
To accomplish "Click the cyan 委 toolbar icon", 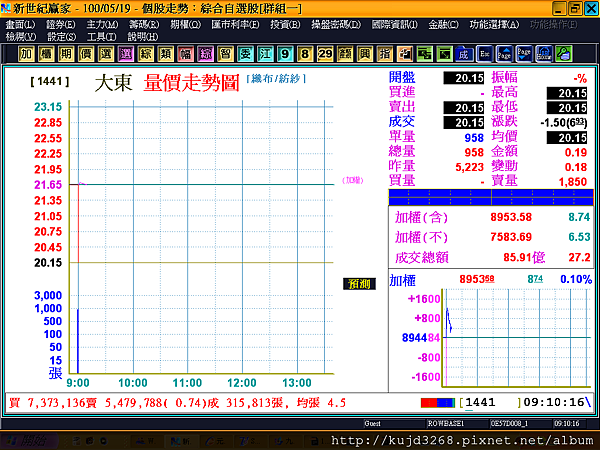I will pyautogui.click(x=245, y=54).
